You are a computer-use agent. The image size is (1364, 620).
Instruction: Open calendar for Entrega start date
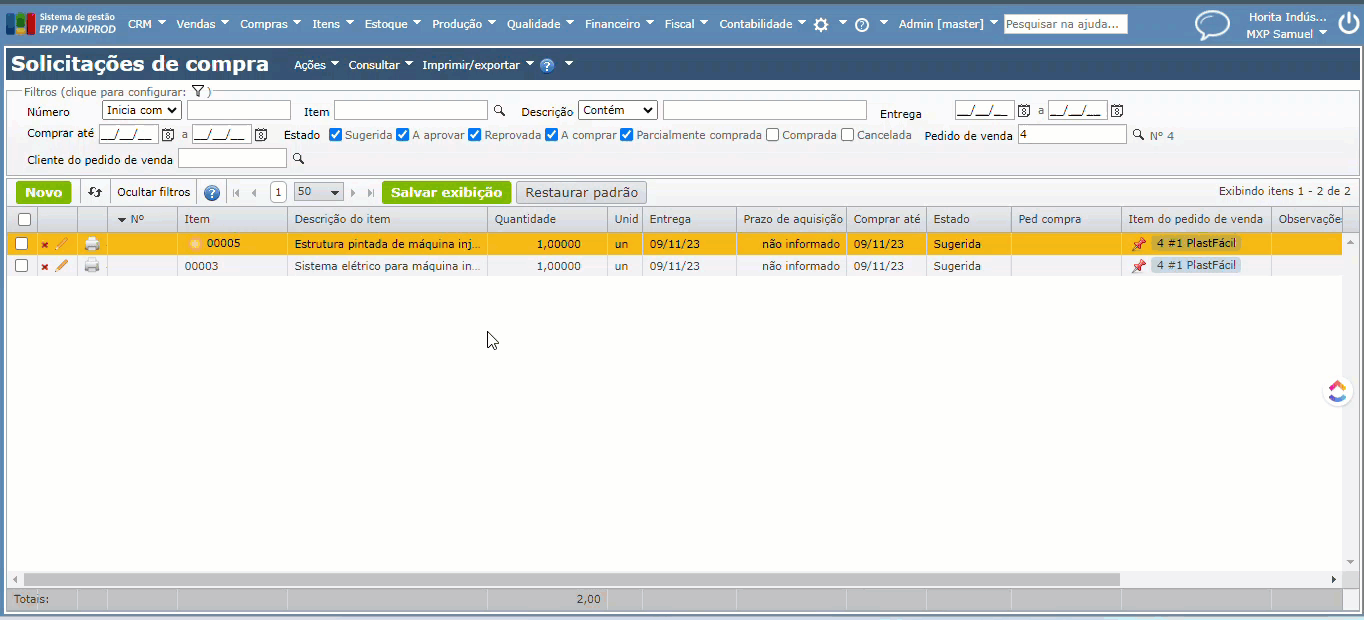pos(1024,111)
